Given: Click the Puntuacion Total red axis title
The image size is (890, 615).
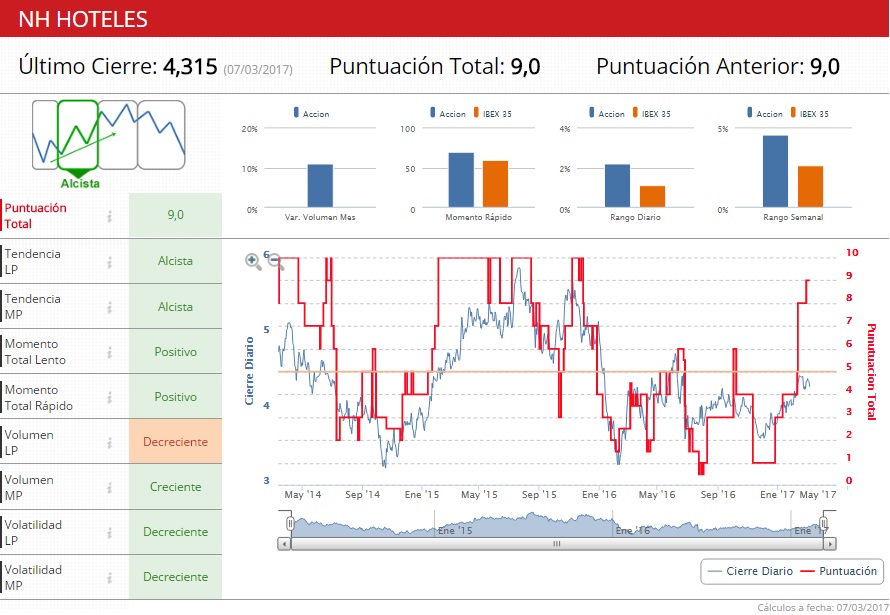Looking at the screenshot, I should [871, 372].
